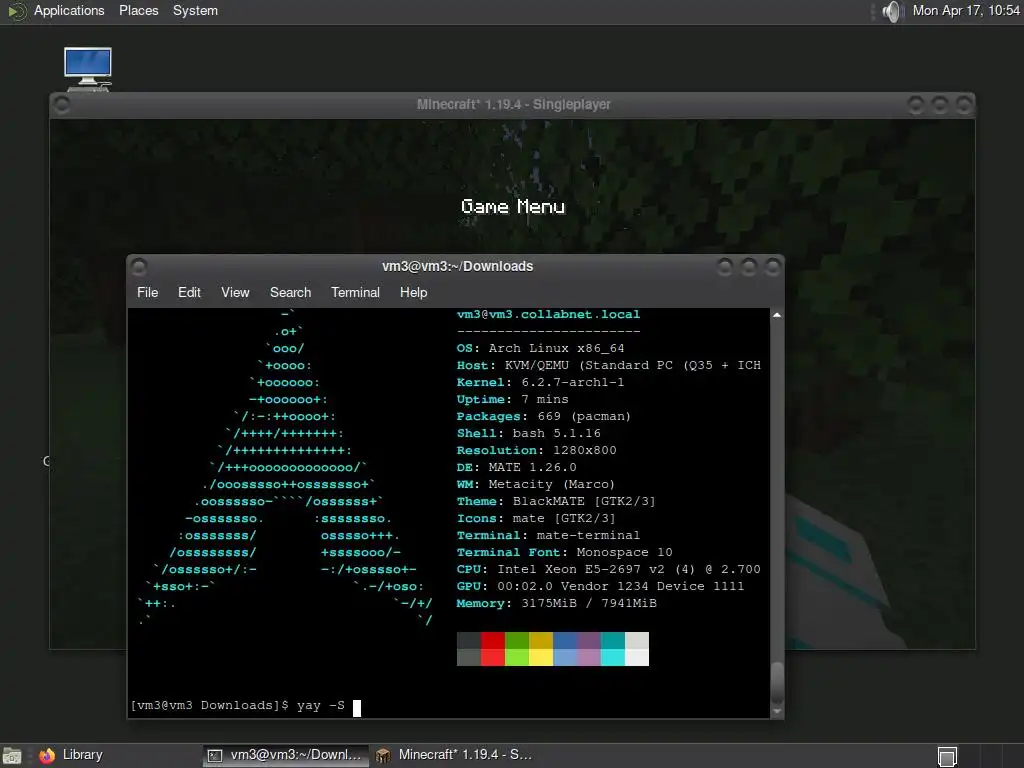Click the volume speaker icon in panel
This screenshot has height=768, width=1024.
coord(892,11)
